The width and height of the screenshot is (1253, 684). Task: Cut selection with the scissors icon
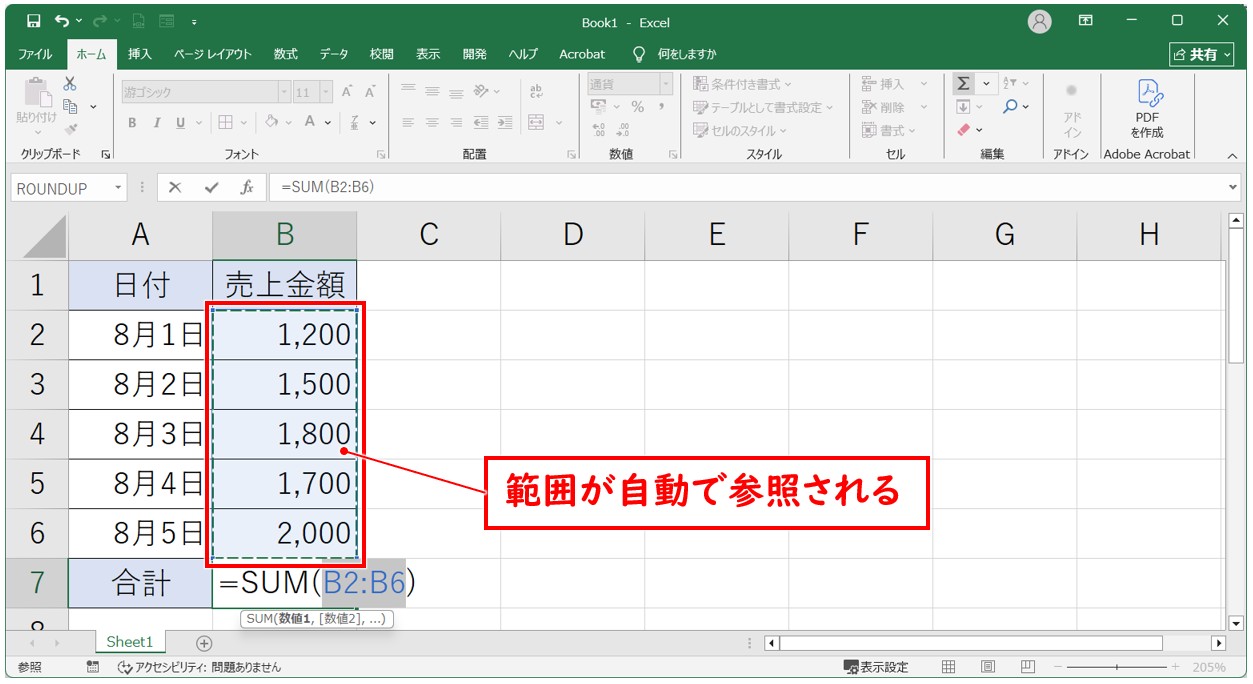(x=70, y=84)
